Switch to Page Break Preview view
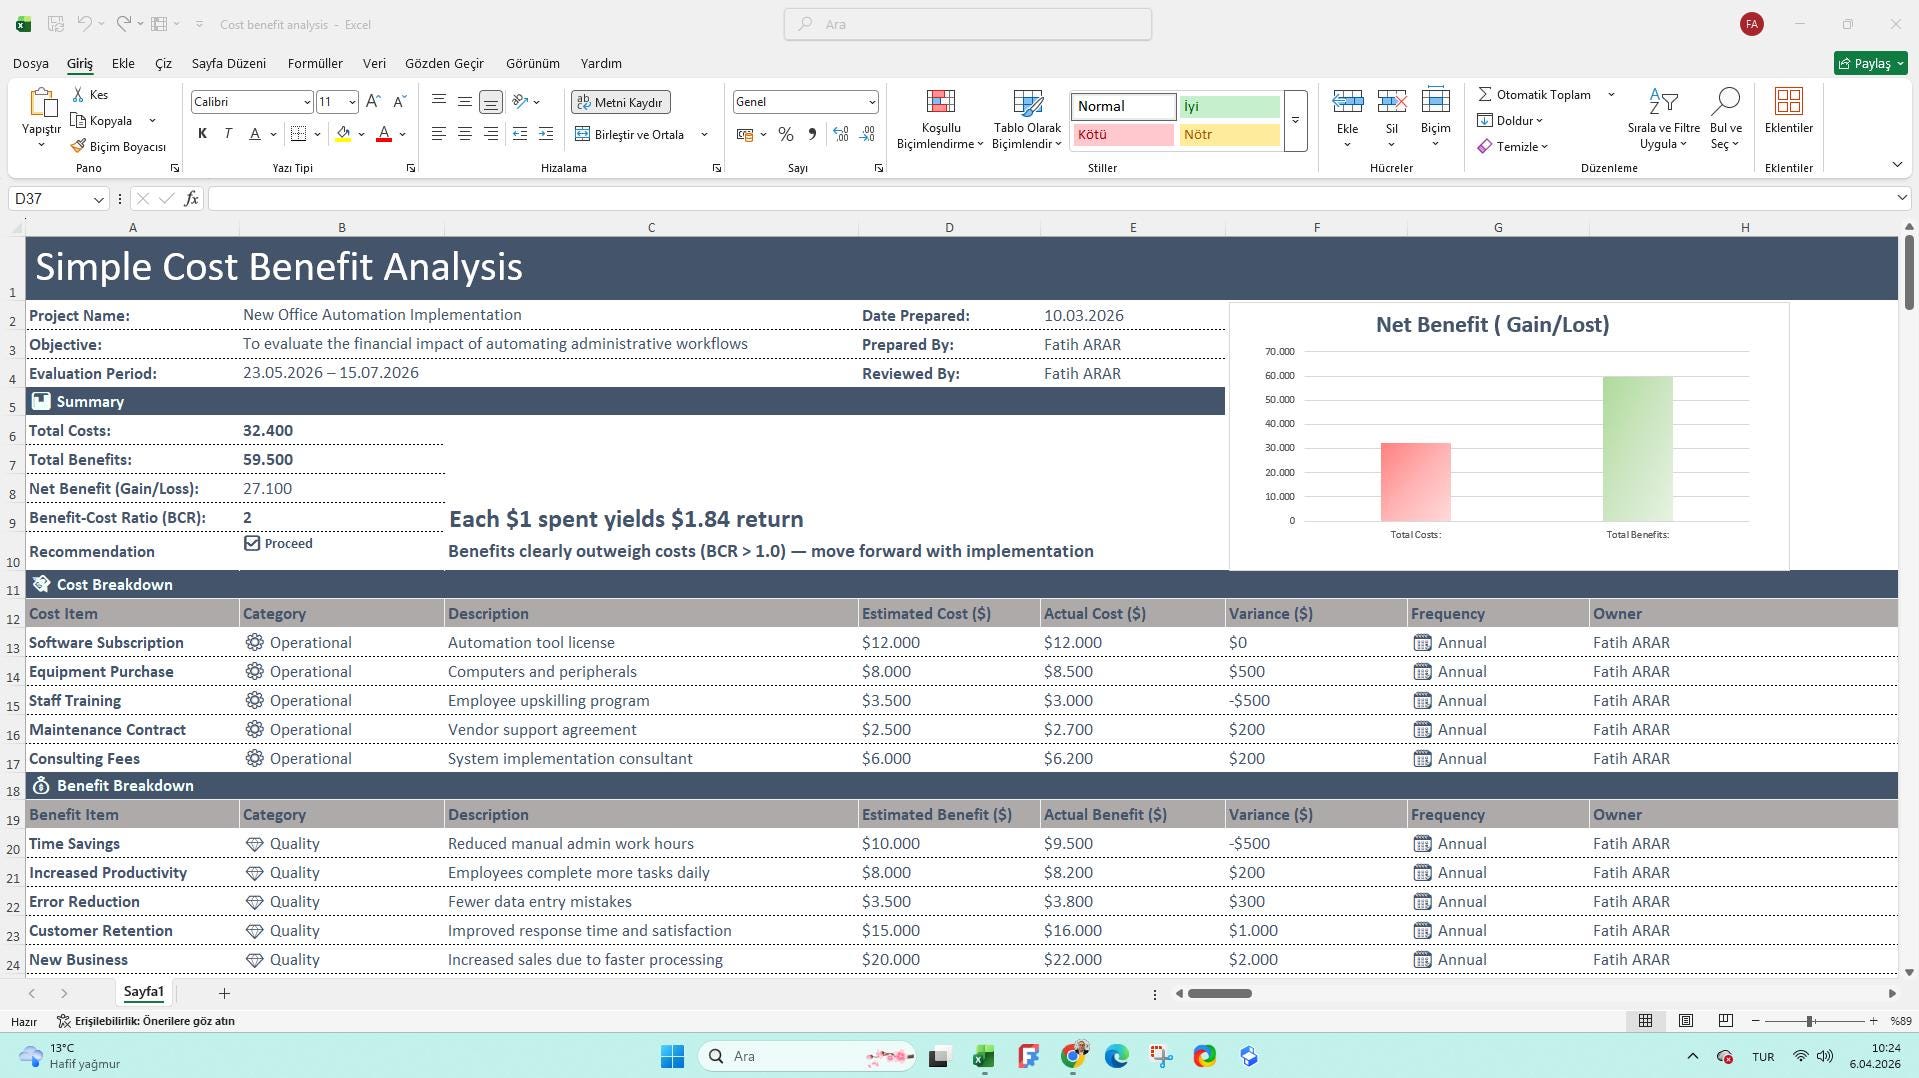The image size is (1919, 1078). point(1725,1021)
